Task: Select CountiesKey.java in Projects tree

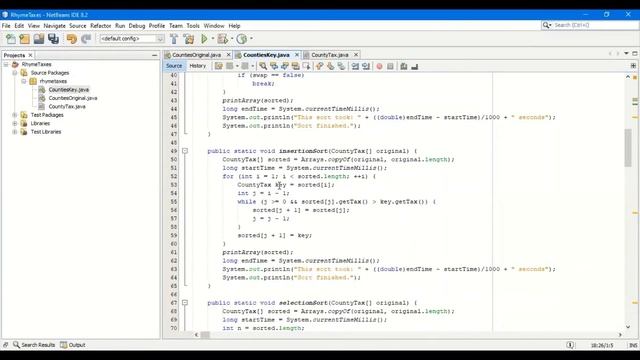Action: click(69, 90)
